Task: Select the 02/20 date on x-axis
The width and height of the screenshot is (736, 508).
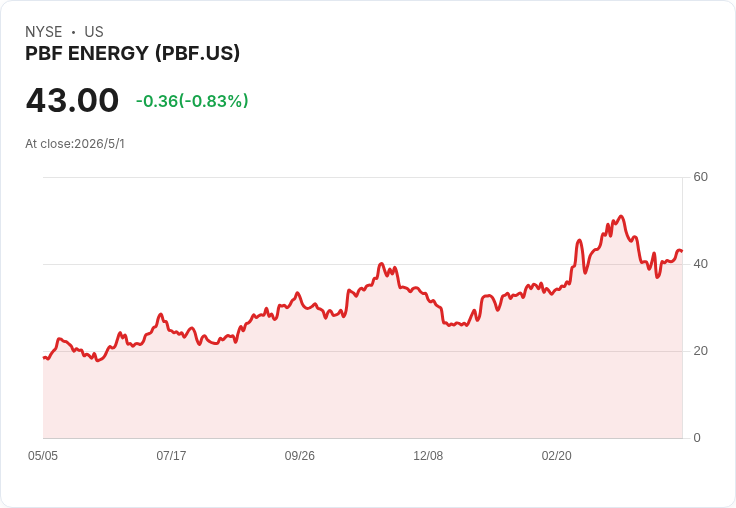Action: tap(557, 455)
